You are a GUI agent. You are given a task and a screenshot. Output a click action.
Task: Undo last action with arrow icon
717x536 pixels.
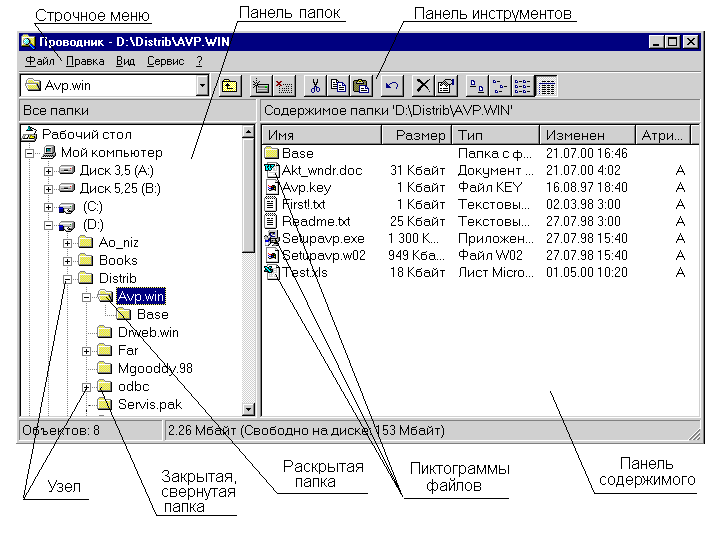pyautogui.click(x=392, y=86)
